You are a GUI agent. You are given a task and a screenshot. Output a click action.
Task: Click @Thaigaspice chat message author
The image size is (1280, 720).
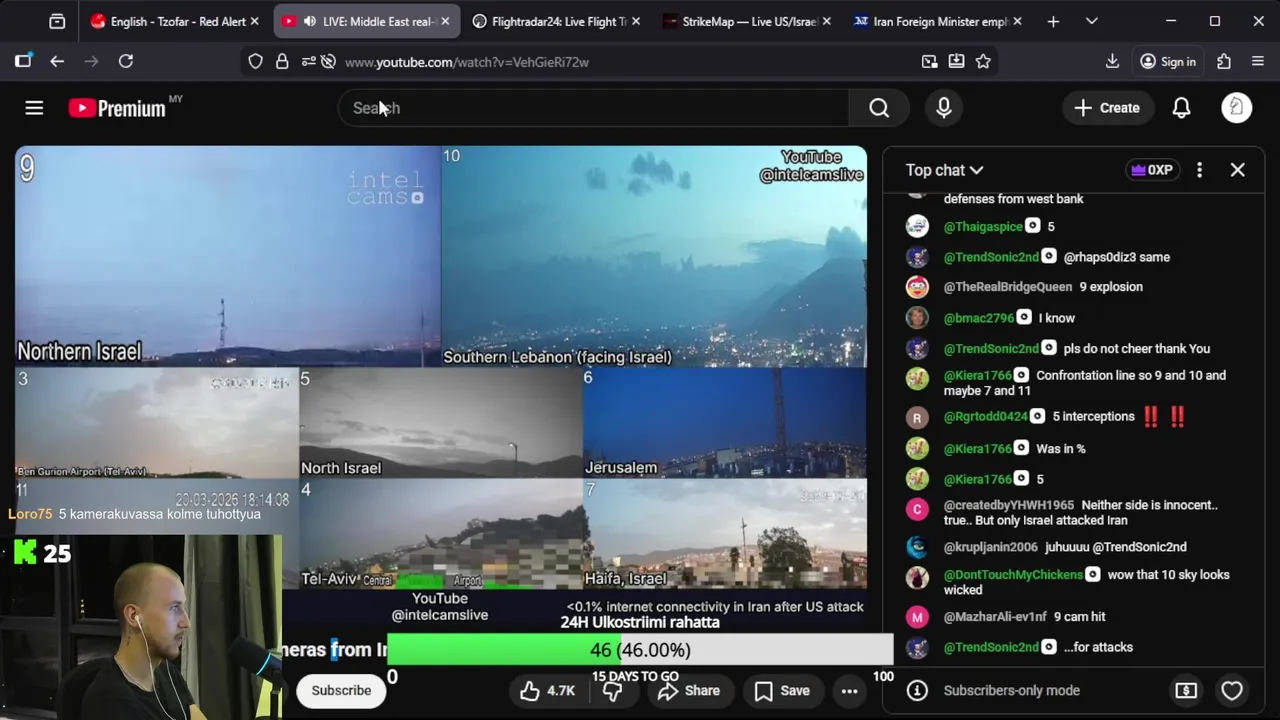[x=983, y=227]
